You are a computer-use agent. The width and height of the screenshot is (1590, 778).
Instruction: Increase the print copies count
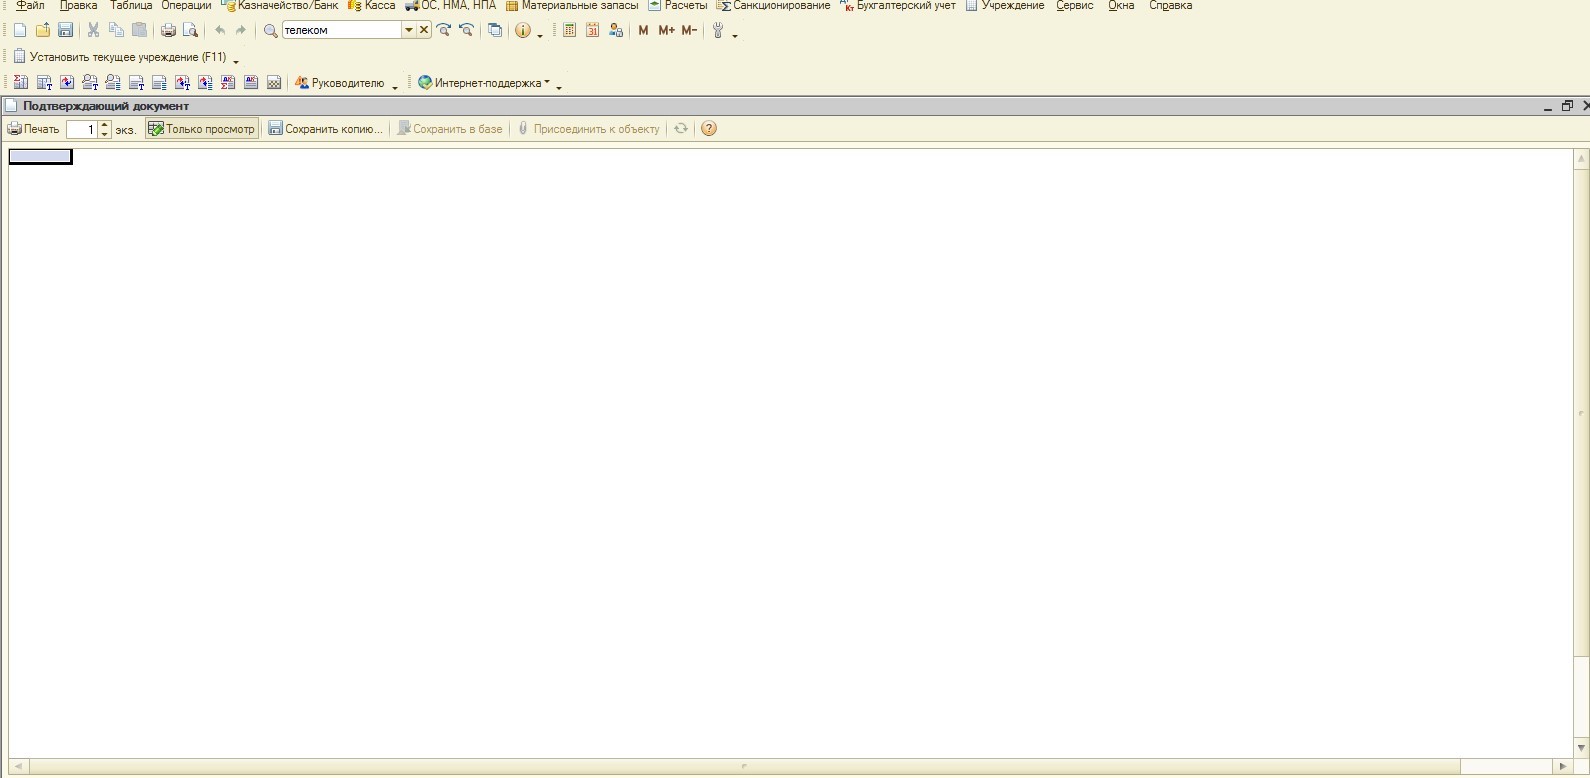pos(105,125)
